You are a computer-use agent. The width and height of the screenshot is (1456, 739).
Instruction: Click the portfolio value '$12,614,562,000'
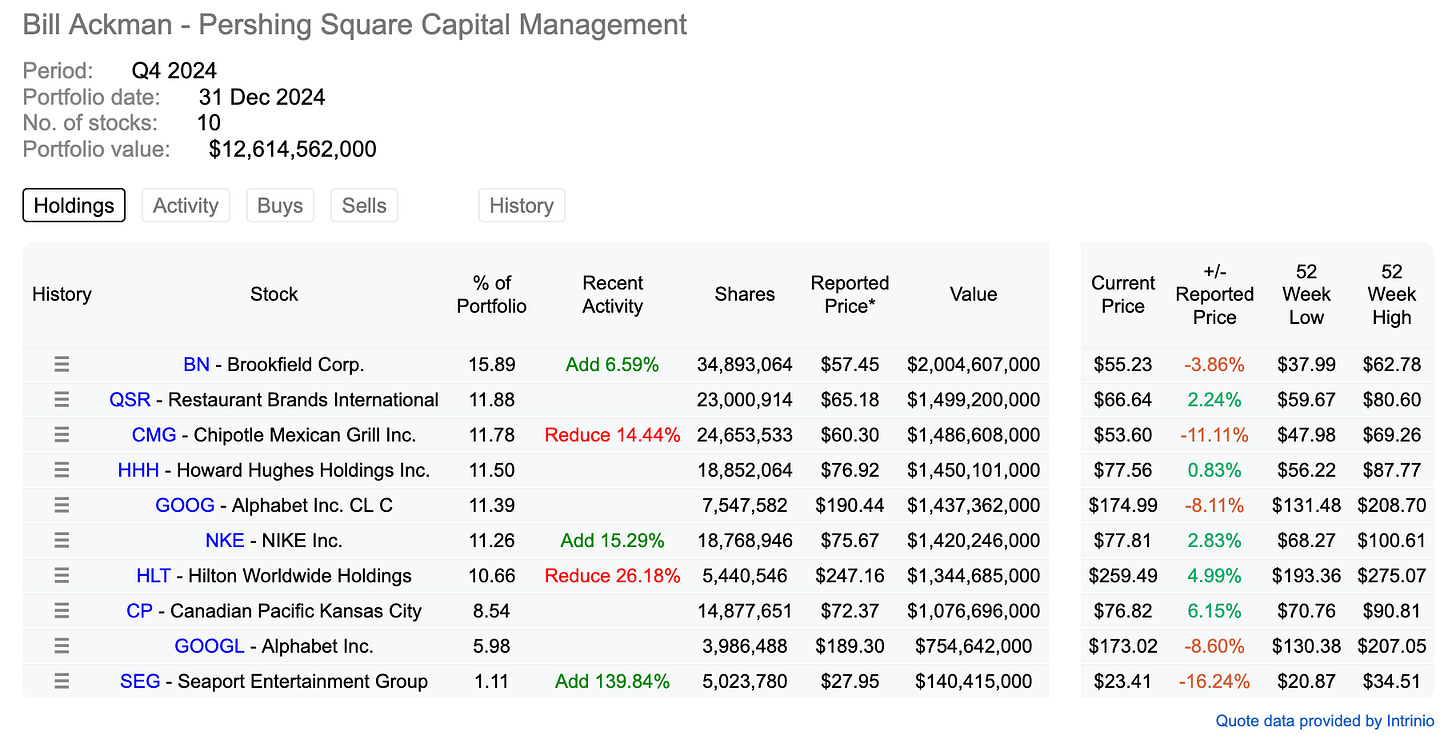293,150
